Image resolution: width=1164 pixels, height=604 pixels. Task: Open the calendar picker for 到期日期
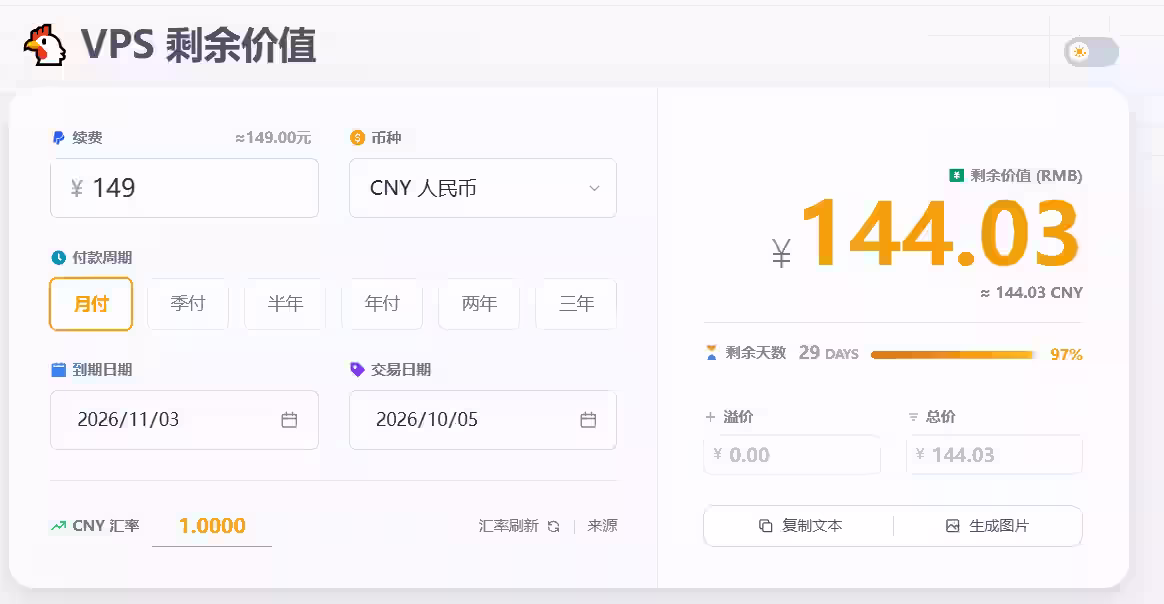coord(290,420)
